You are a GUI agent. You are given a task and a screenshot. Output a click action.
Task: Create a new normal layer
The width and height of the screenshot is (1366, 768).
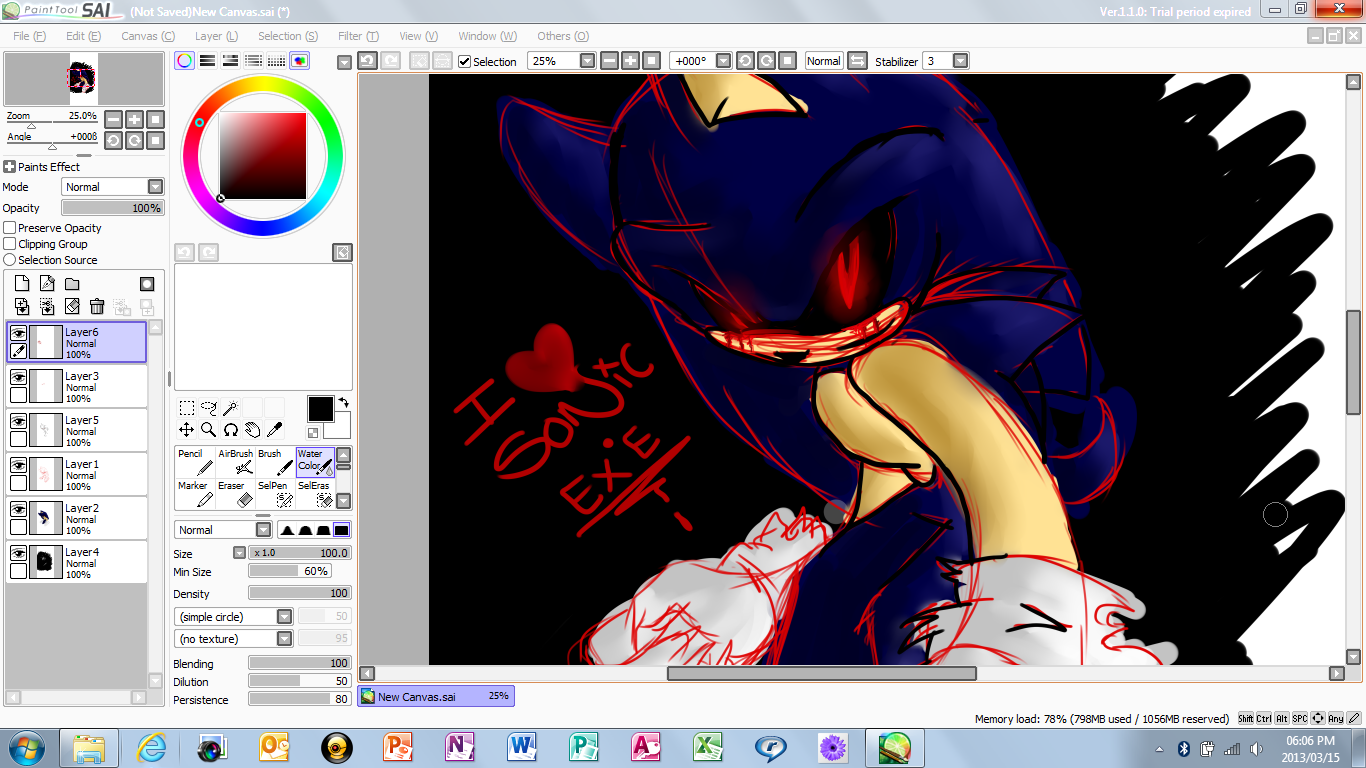22,284
